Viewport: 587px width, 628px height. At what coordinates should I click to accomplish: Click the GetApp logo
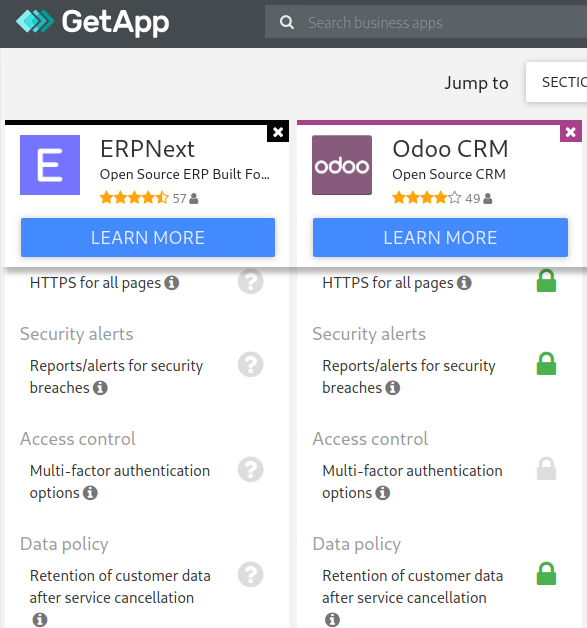(x=92, y=22)
